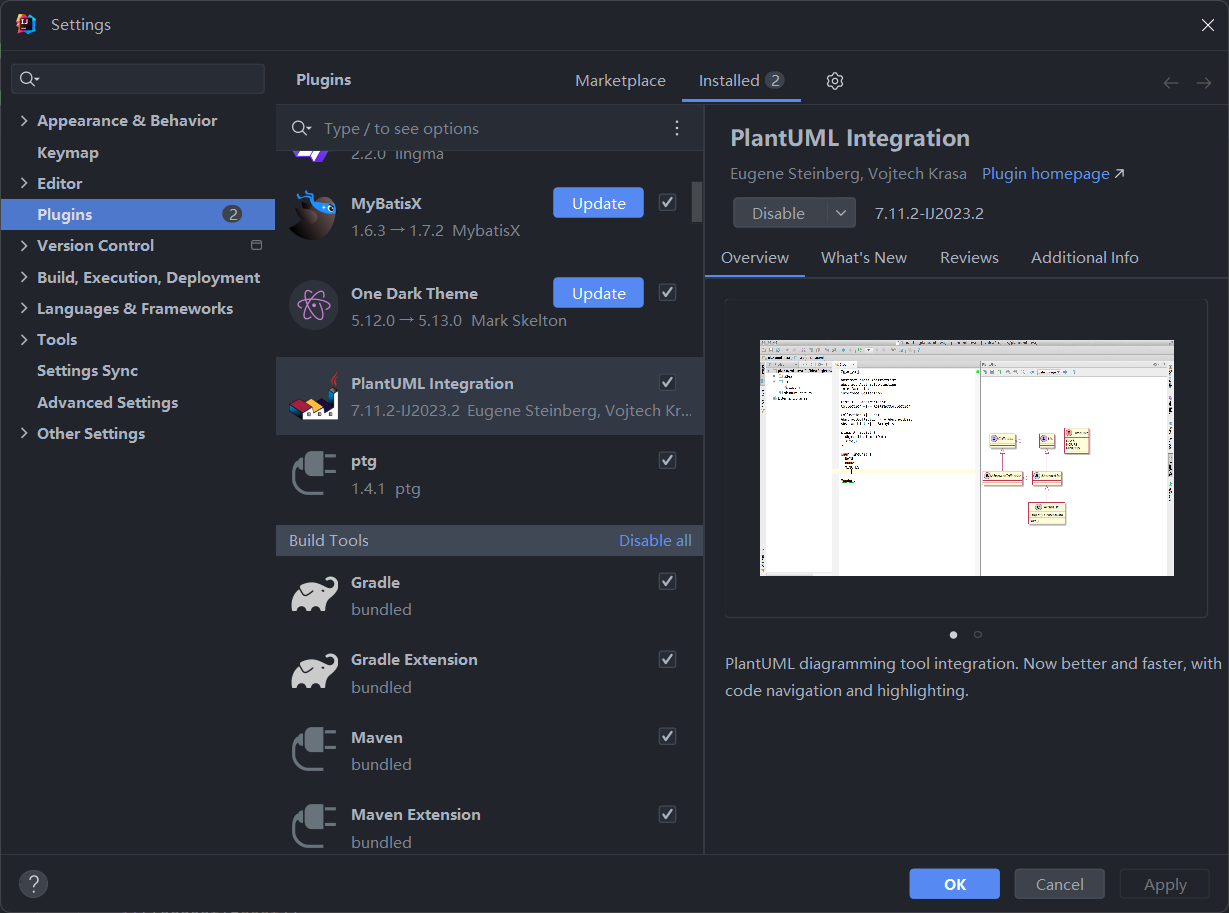The image size is (1229, 913).
Task: Click the Gradle Extension elephant icon
Action: 314,671
